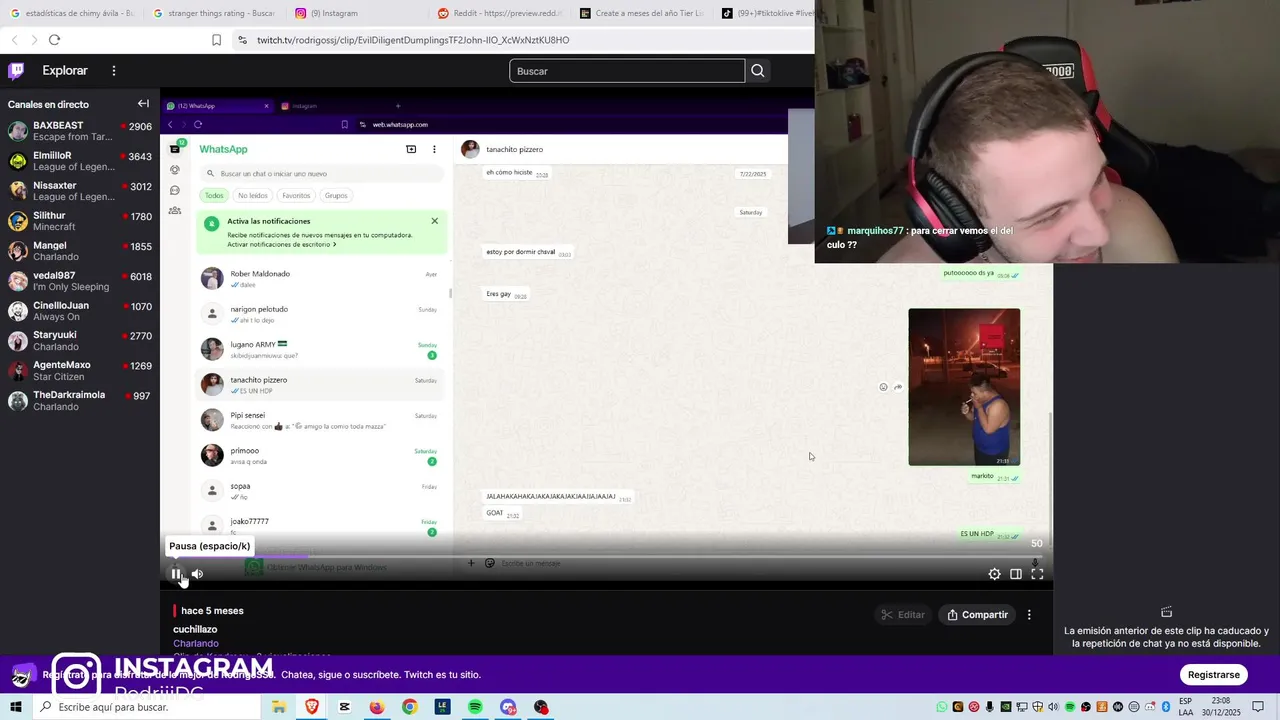This screenshot has height=720, width=1280.
Task: Open CinellloJuan channel in sidebar
Action: pos(80,311)
